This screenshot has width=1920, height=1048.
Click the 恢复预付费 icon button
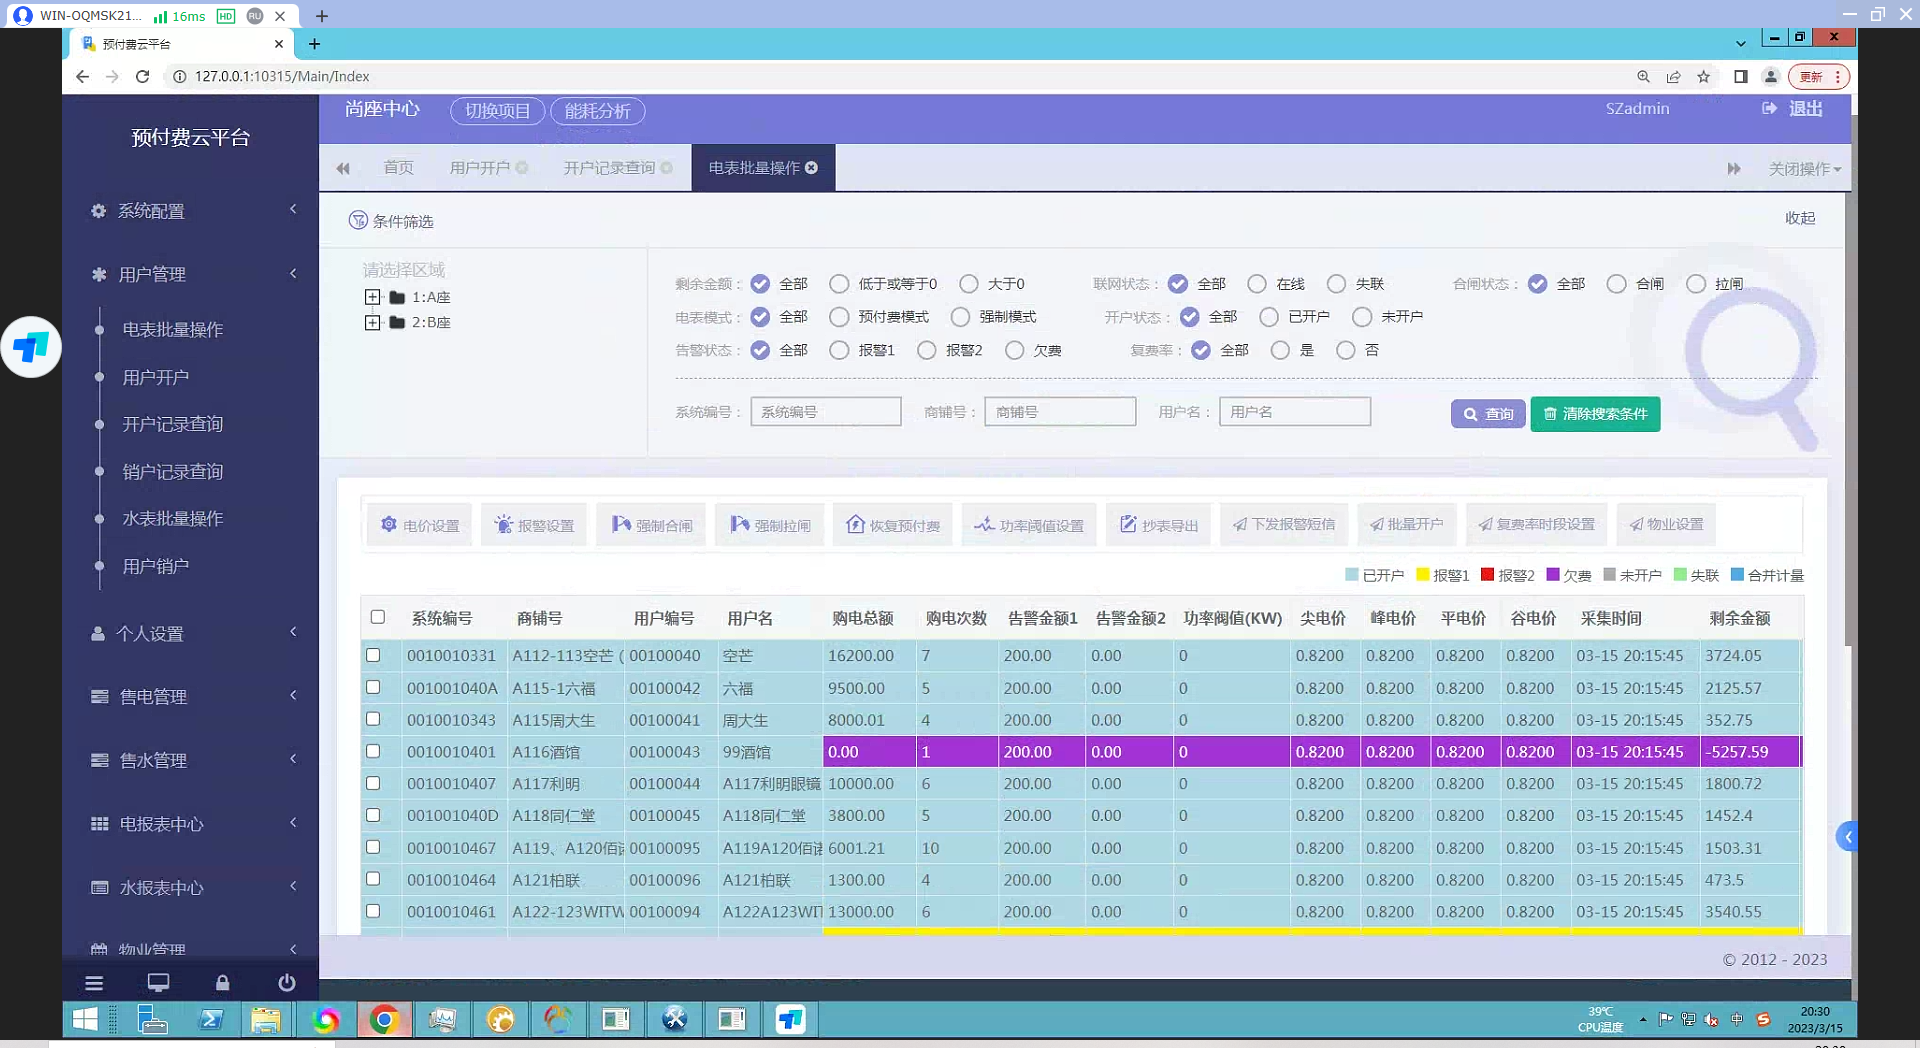tap(893, 525)
